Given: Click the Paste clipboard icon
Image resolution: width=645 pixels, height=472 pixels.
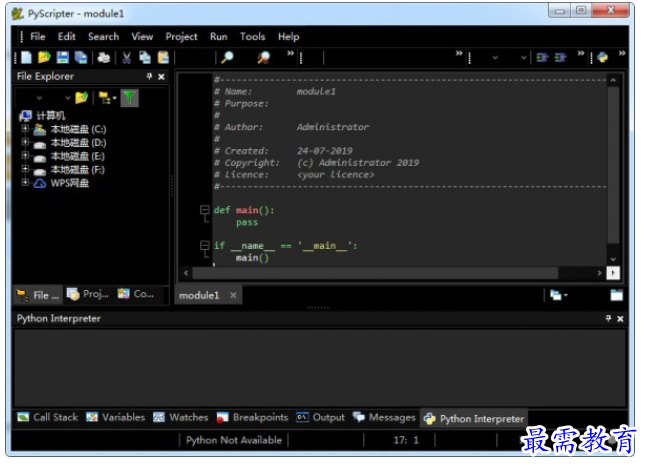Looking at the screenshot, I should click(163, 57).
